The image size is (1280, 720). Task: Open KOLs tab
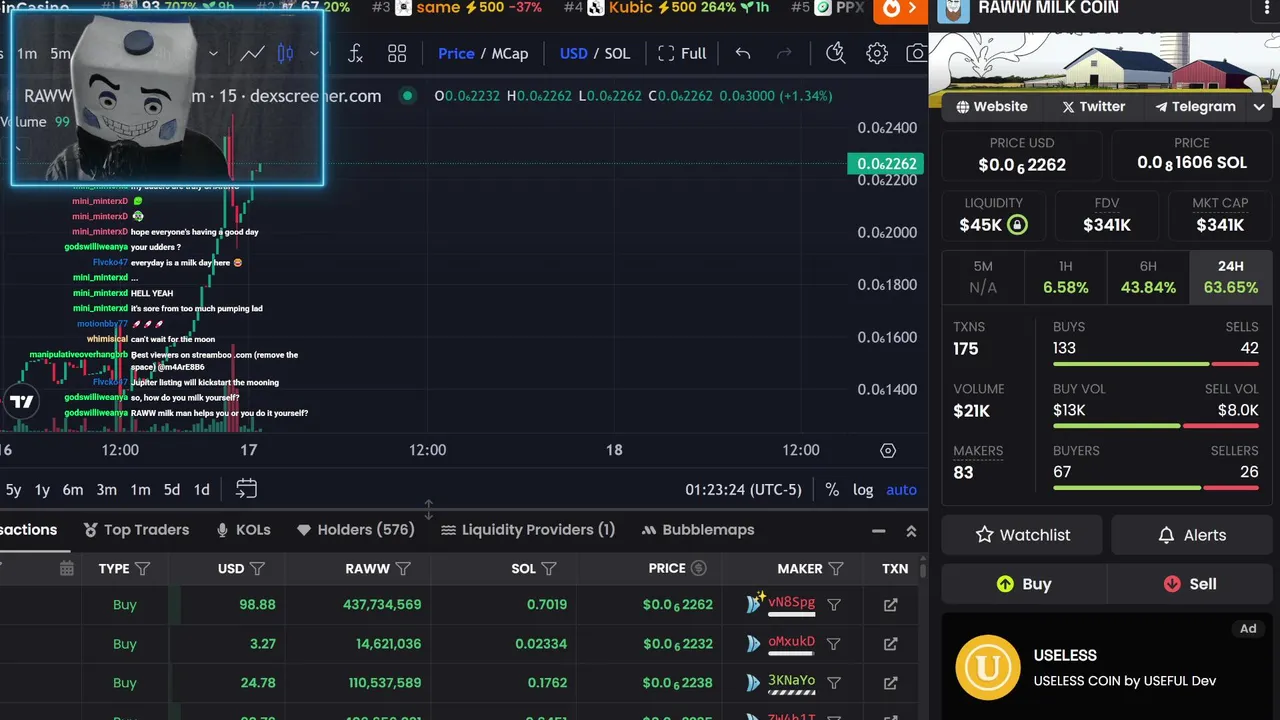pos(243,530)
